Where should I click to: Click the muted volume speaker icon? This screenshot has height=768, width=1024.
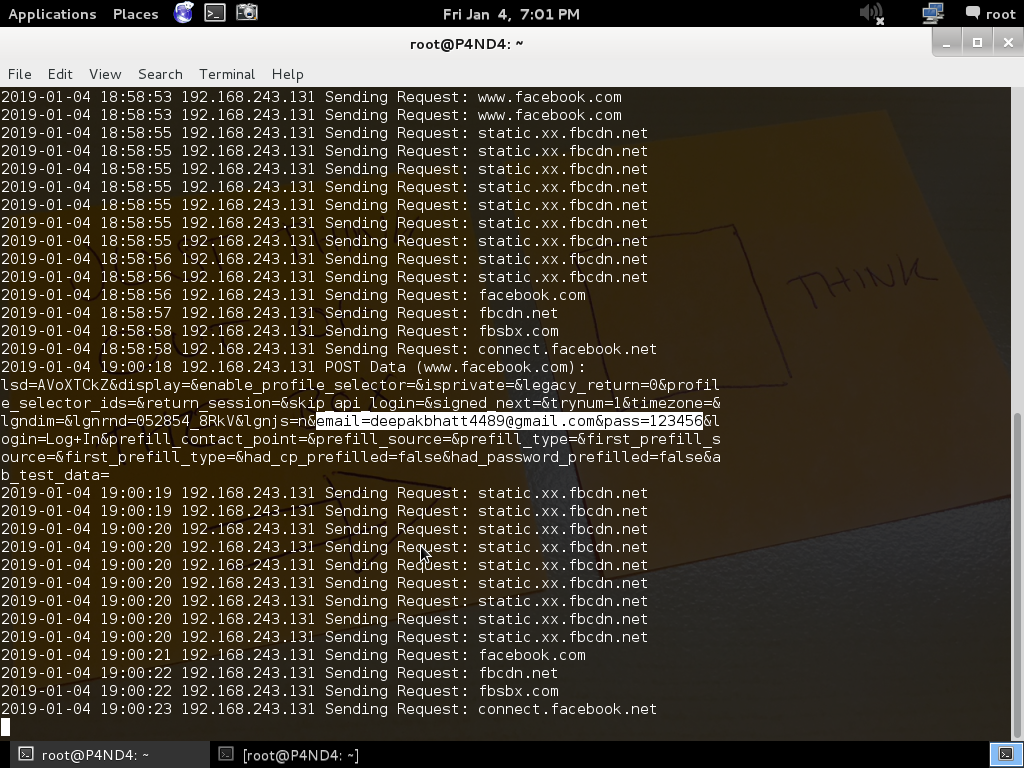[871, 13]
